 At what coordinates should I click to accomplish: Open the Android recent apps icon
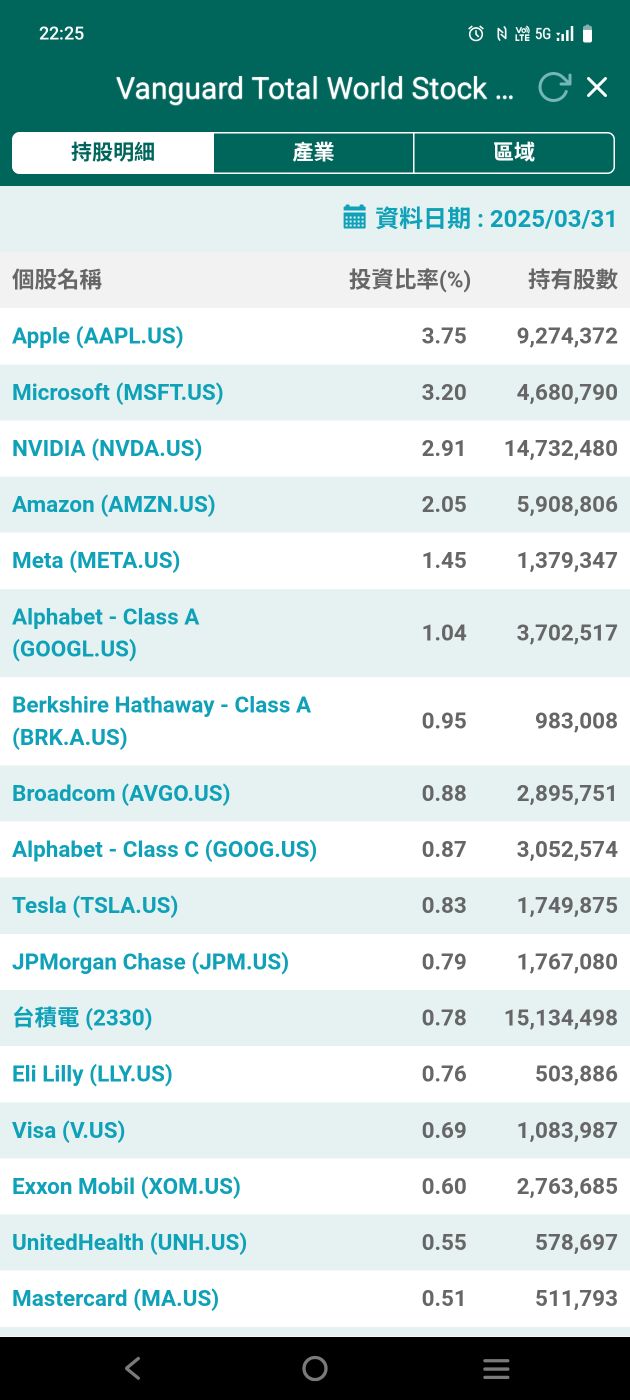(x=496, y=1368)
